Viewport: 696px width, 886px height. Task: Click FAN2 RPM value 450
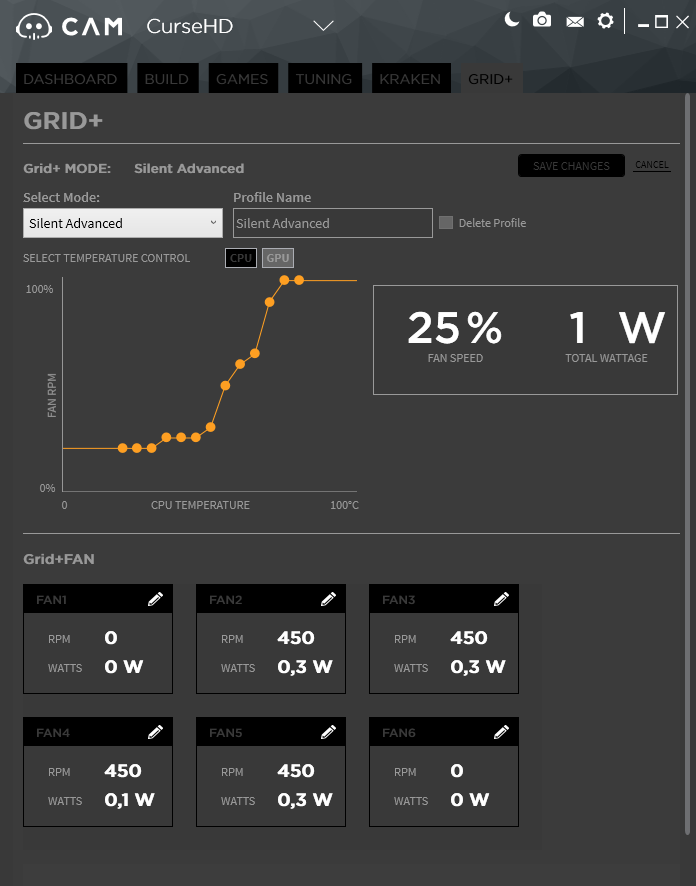coord(295,638)
